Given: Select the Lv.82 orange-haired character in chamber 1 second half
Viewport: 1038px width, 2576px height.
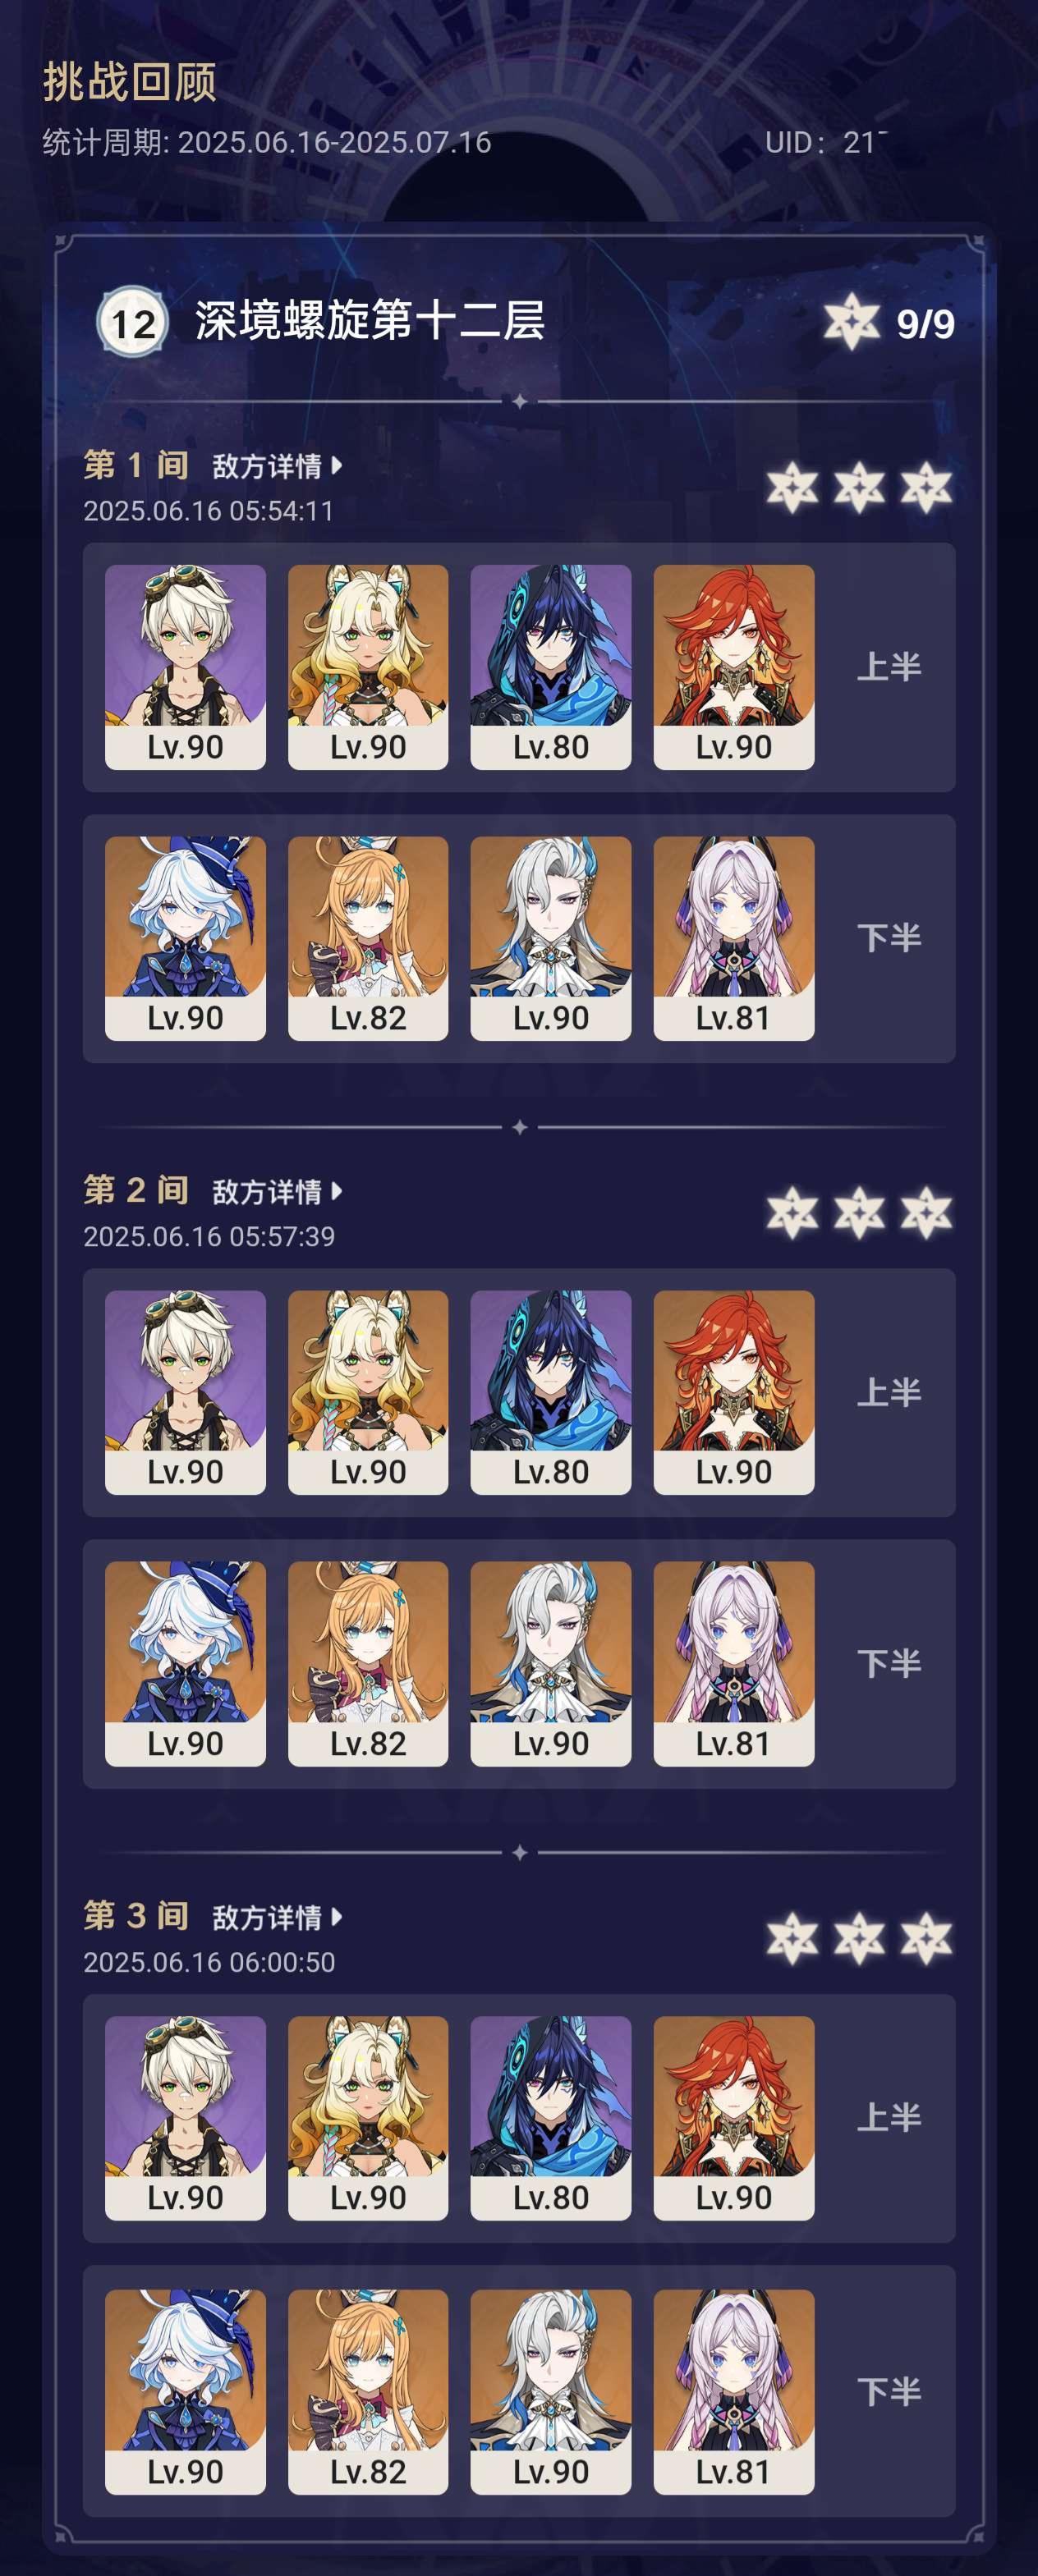Looking at the screenshot, I should tap(368, 938).
